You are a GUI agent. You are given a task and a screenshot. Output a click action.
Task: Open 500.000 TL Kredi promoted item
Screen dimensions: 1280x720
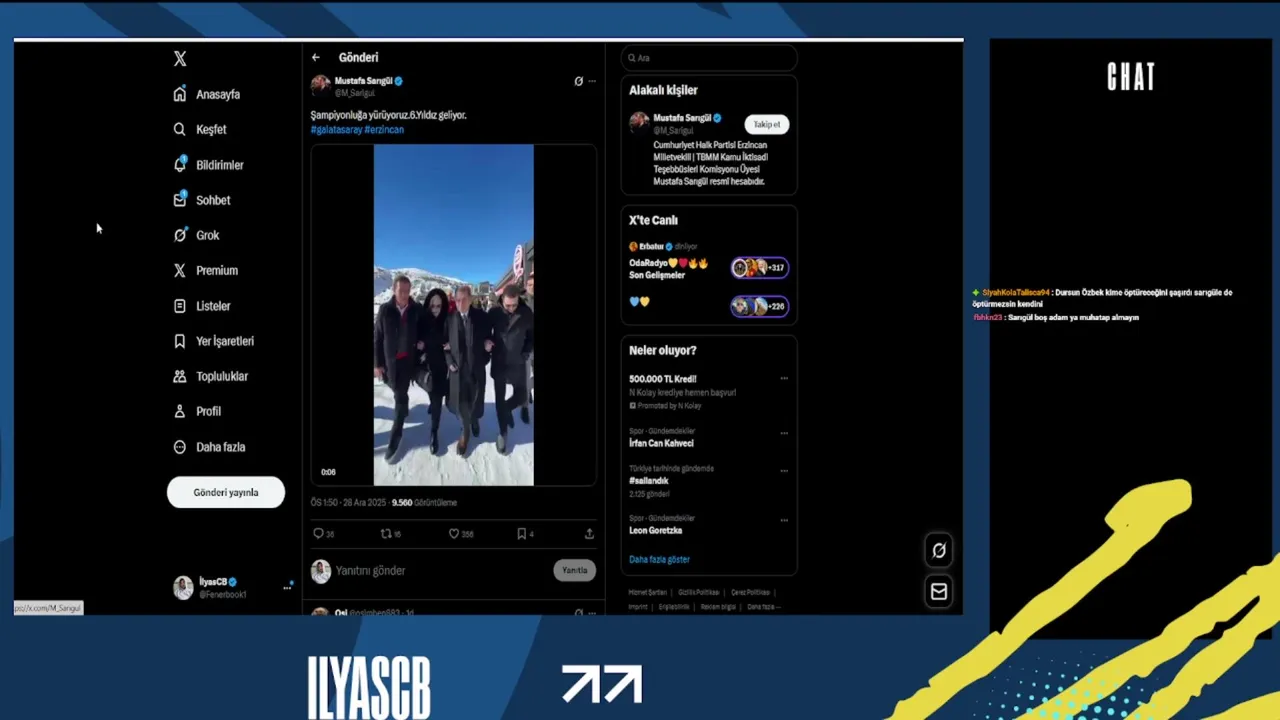662,379
